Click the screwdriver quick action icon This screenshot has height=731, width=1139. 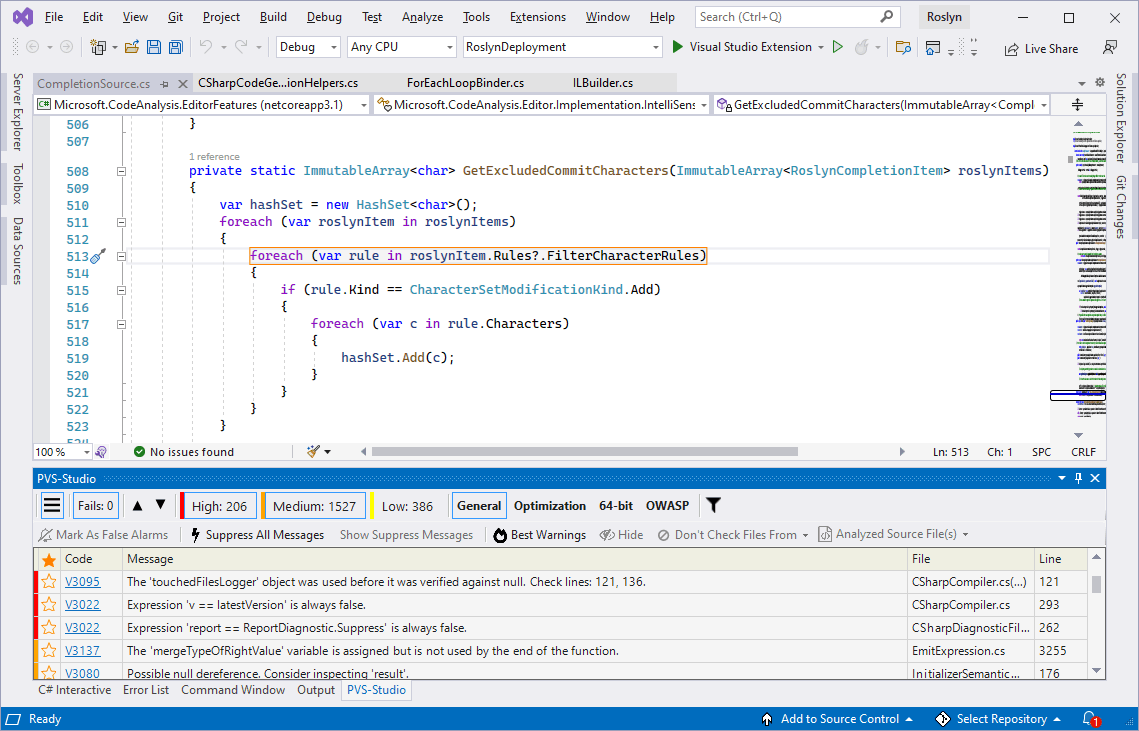tap(98, 256)
